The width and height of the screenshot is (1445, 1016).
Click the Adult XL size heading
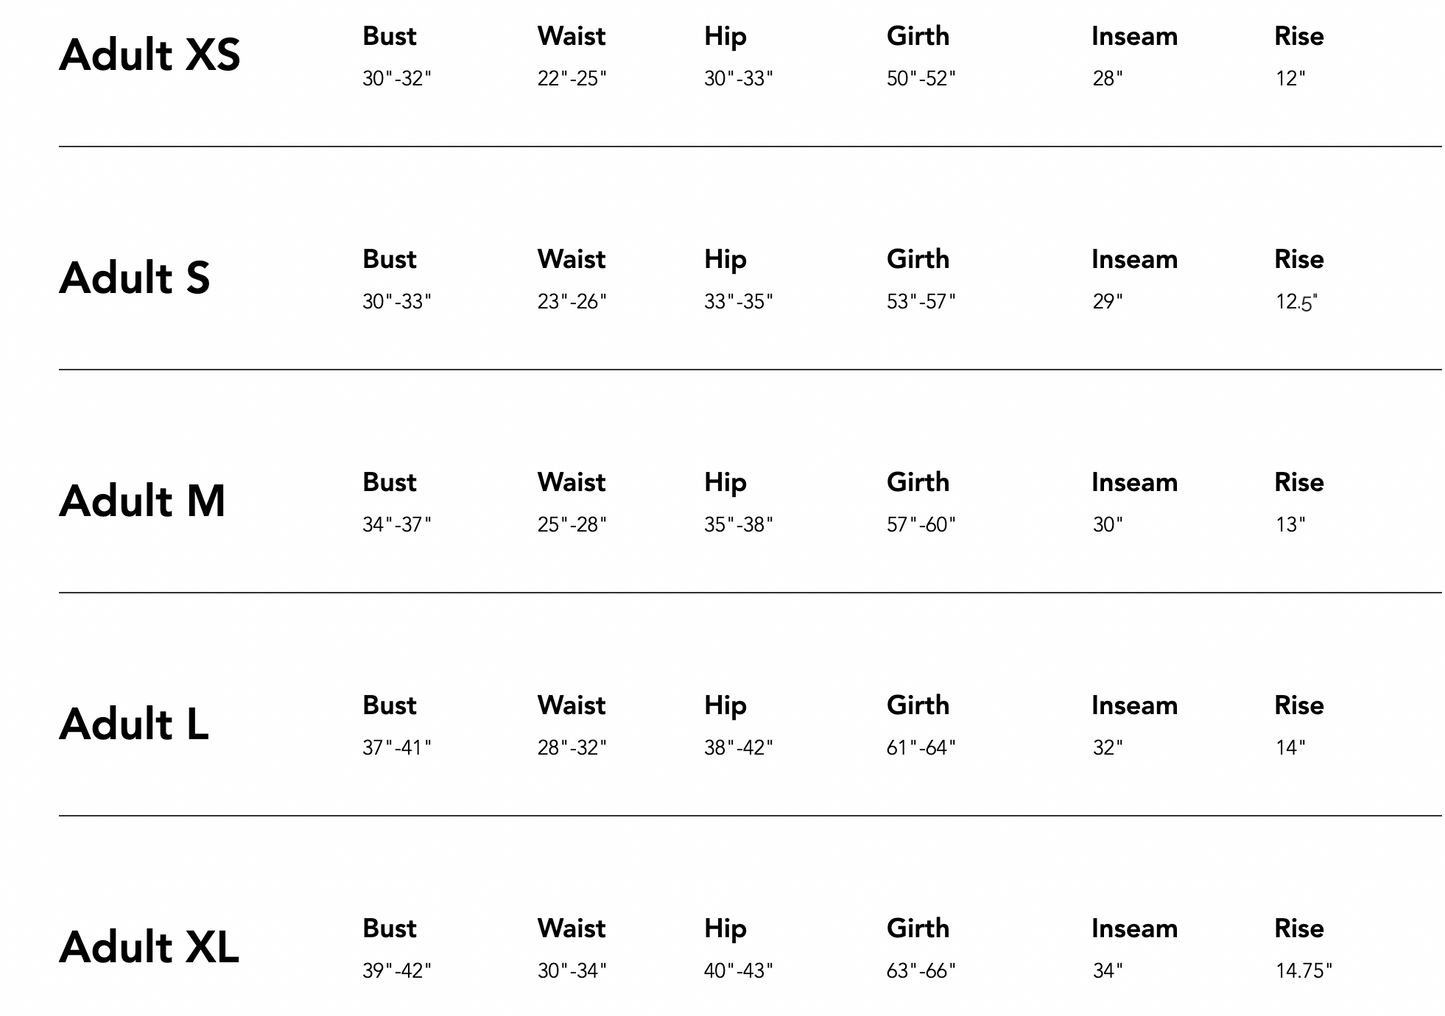[149, 947]
